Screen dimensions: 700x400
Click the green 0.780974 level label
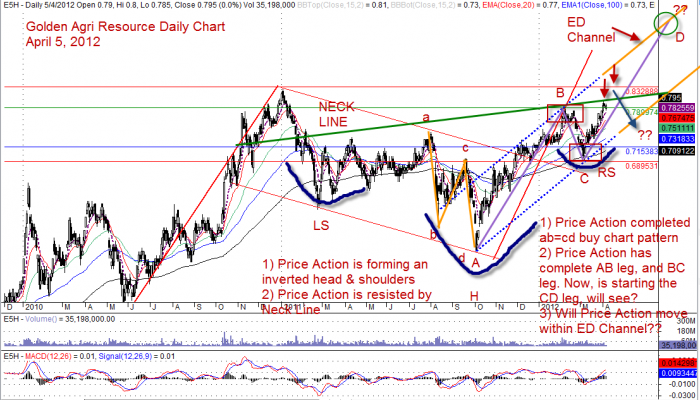[x=642, y=112]
